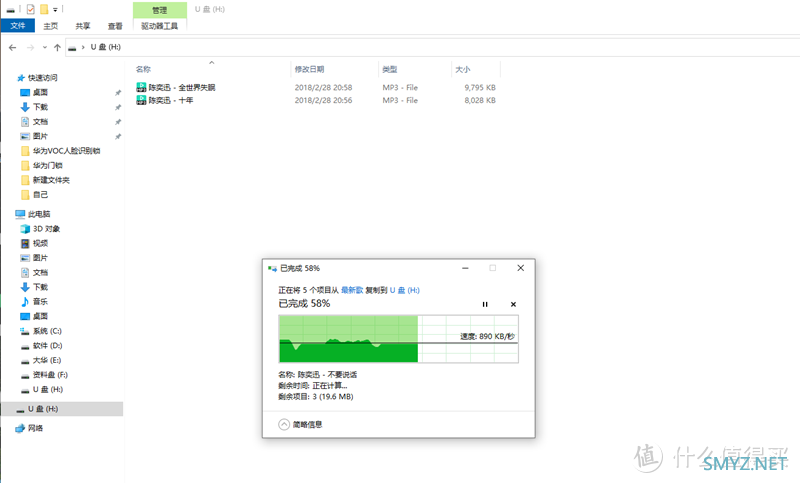This screenshot has height=483, width=800.
Task: Click 音乐 music note icon
Action: click(25, 301)
